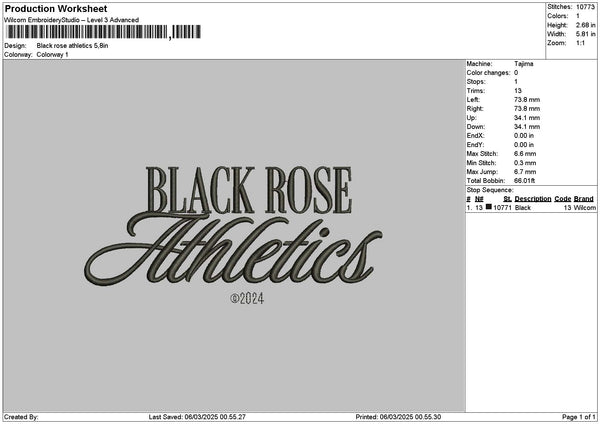Click the 'Description' column header

tap(533, 199)
